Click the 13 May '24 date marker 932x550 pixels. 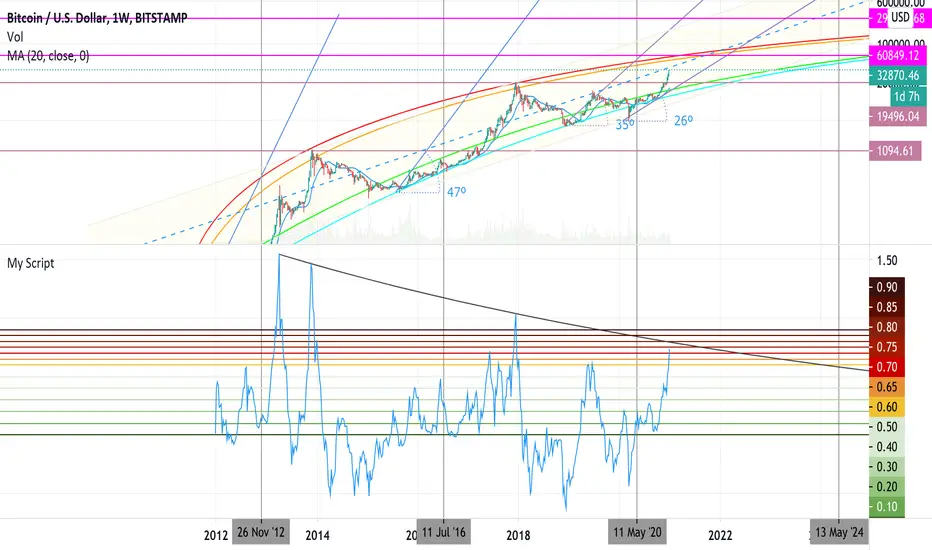[x=839, y=532]
